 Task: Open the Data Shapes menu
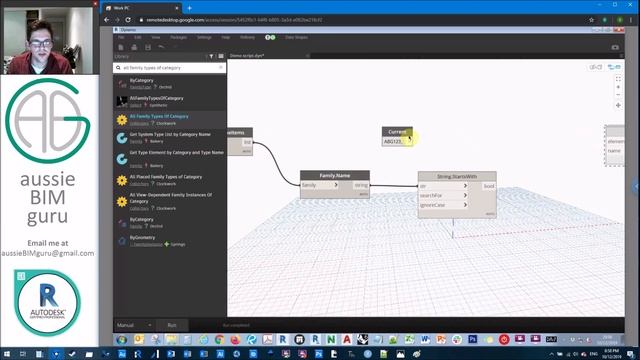point(296,37)
